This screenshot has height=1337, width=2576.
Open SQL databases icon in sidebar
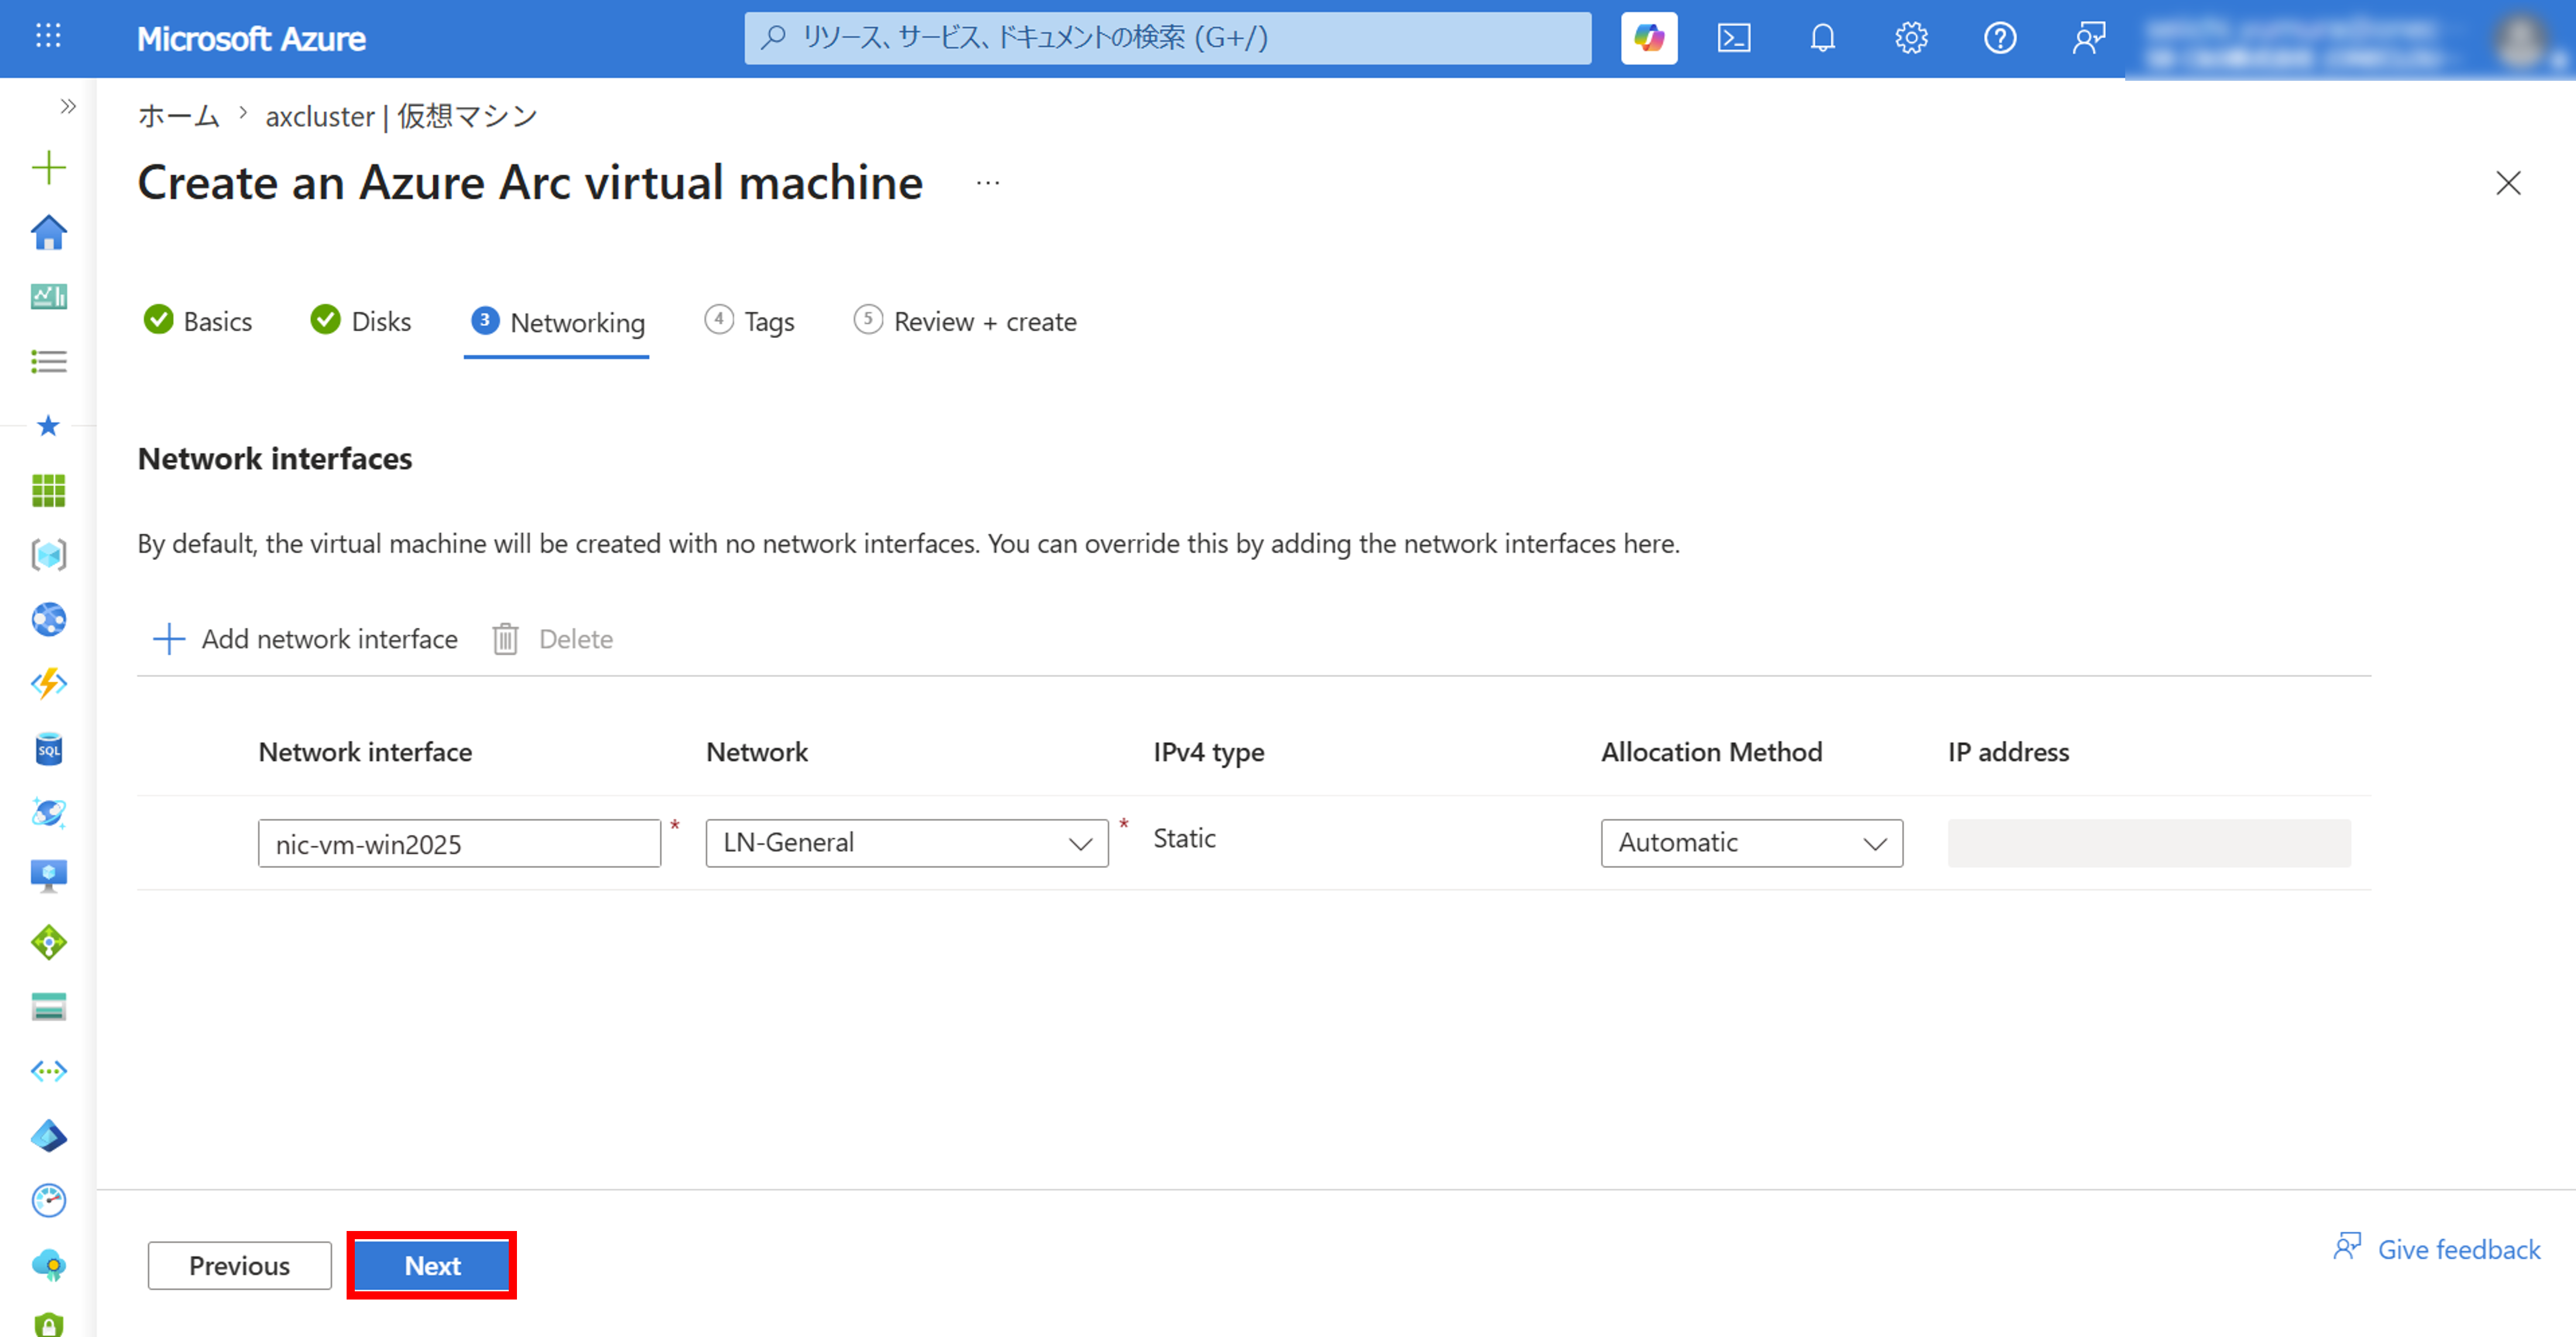(x=48, y=749)
